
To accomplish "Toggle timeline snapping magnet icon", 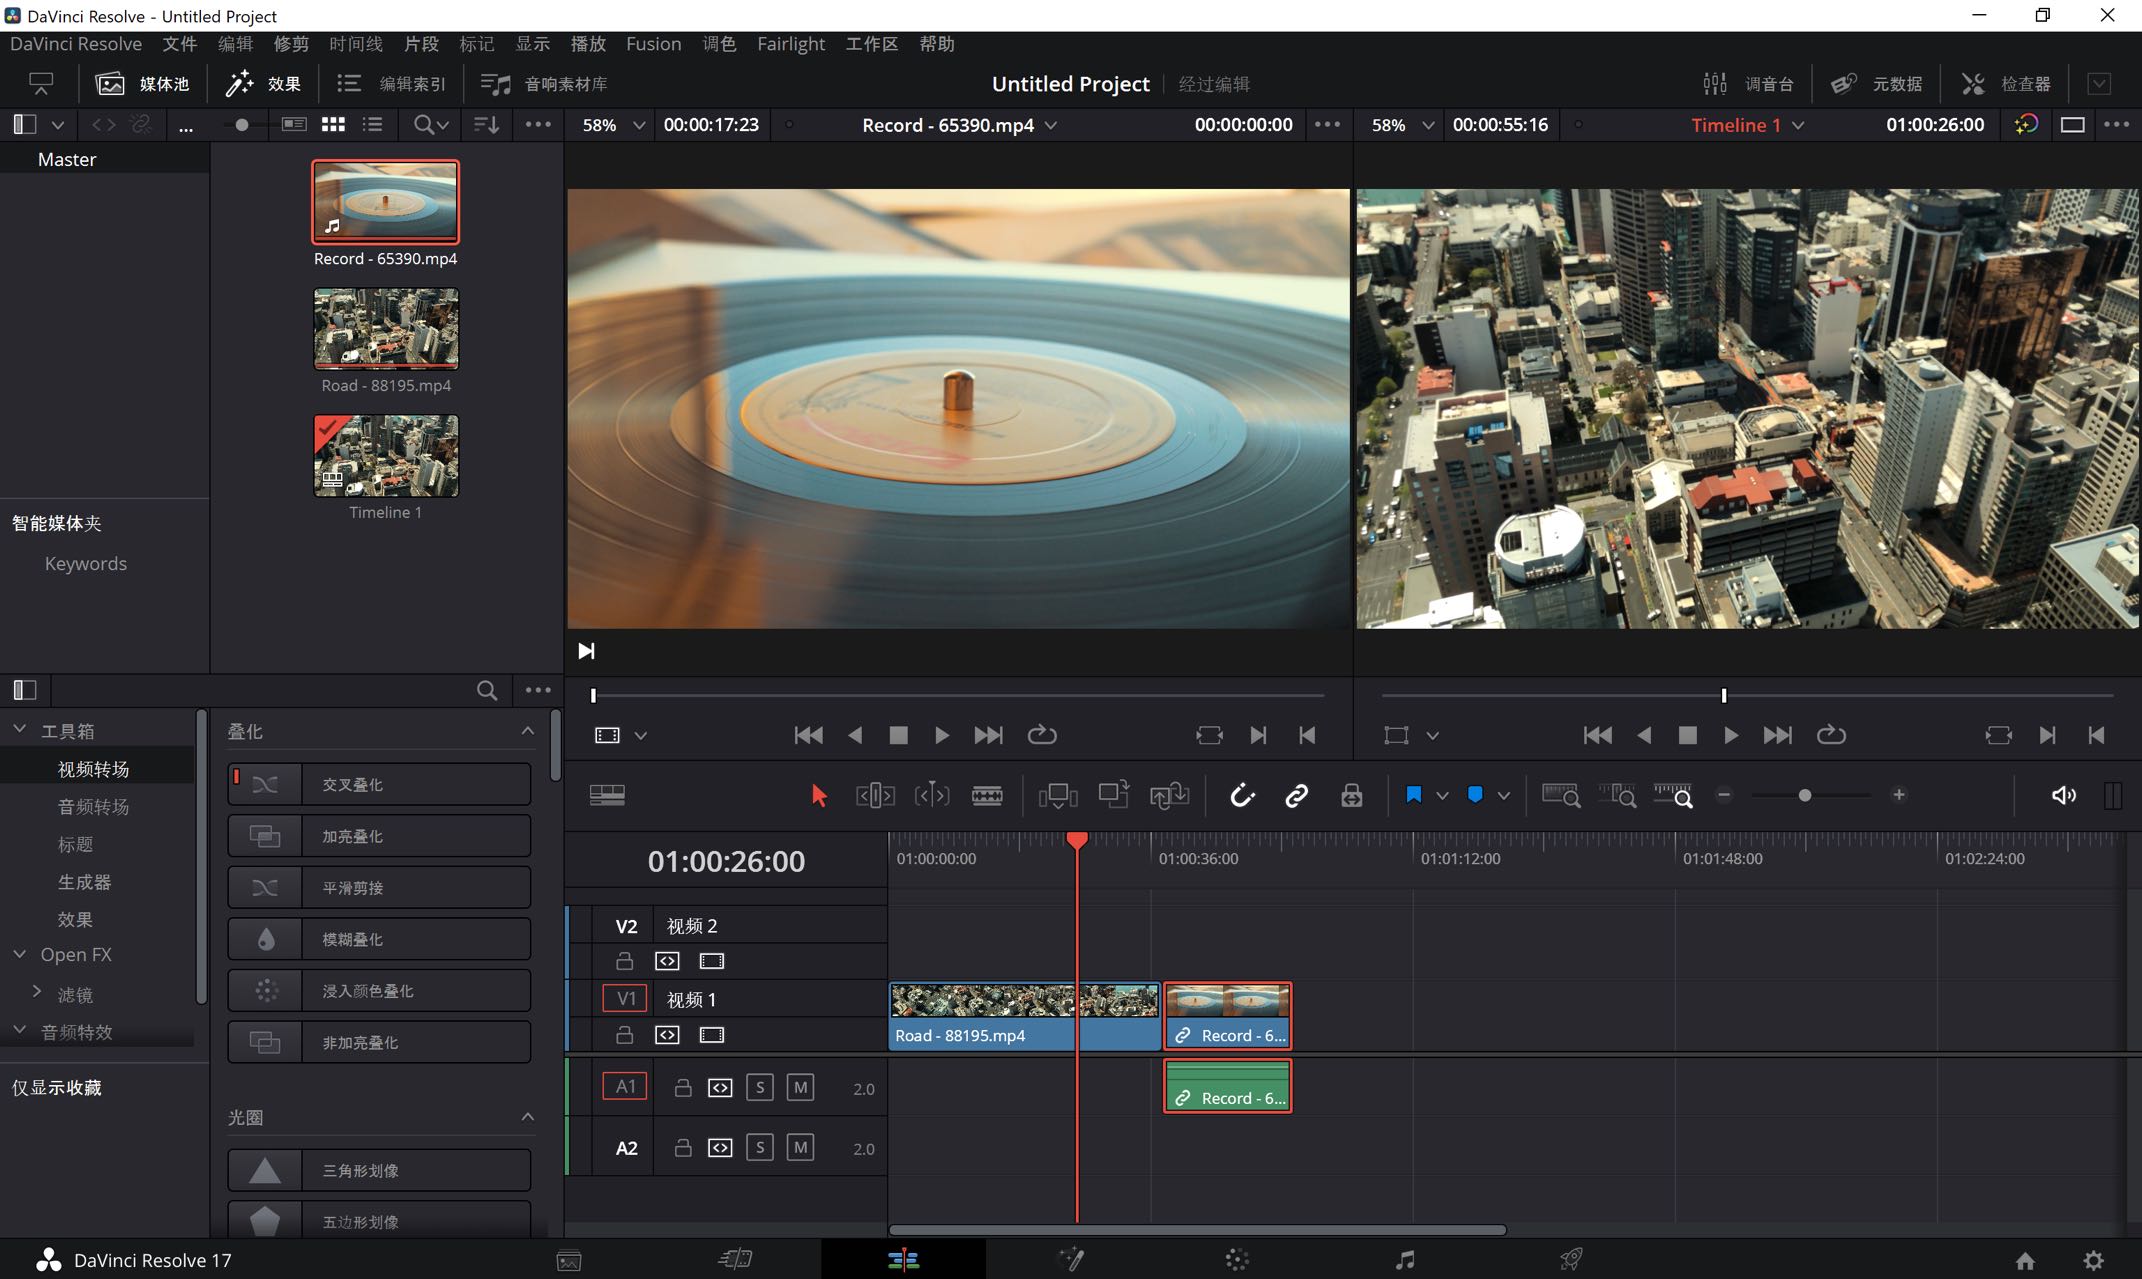I will [1241, 795].
